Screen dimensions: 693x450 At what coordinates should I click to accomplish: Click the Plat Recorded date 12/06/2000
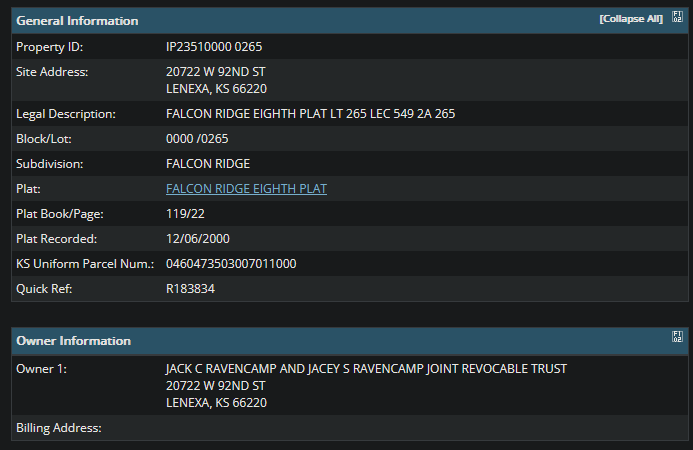pos(198,239)
